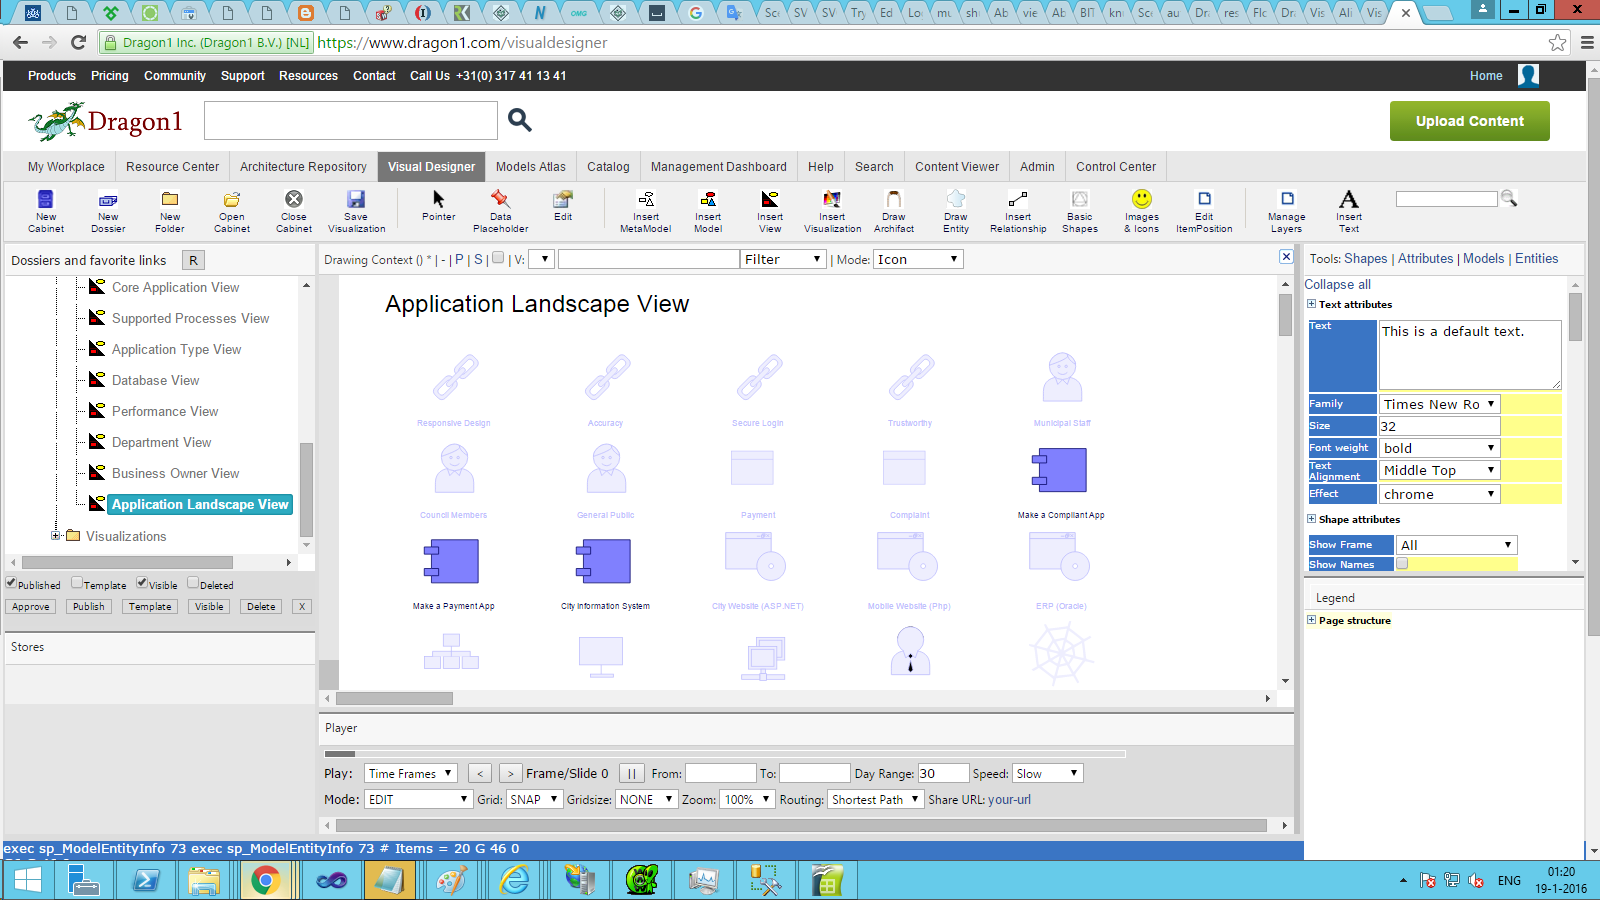Switch to the Models Atlas tab

pos(530,167)
